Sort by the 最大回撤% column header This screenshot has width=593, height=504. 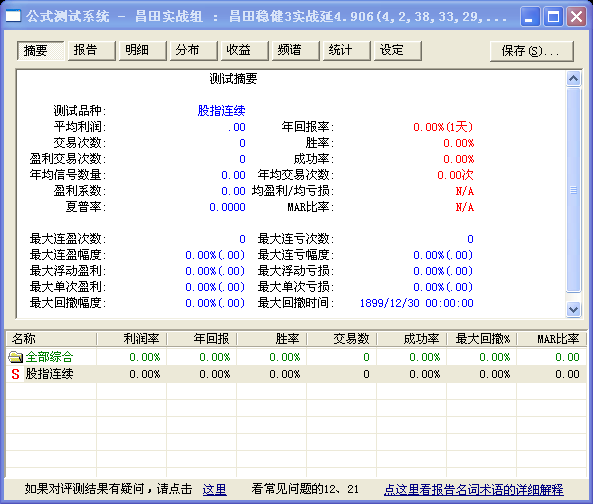click(x=481, y=338)
